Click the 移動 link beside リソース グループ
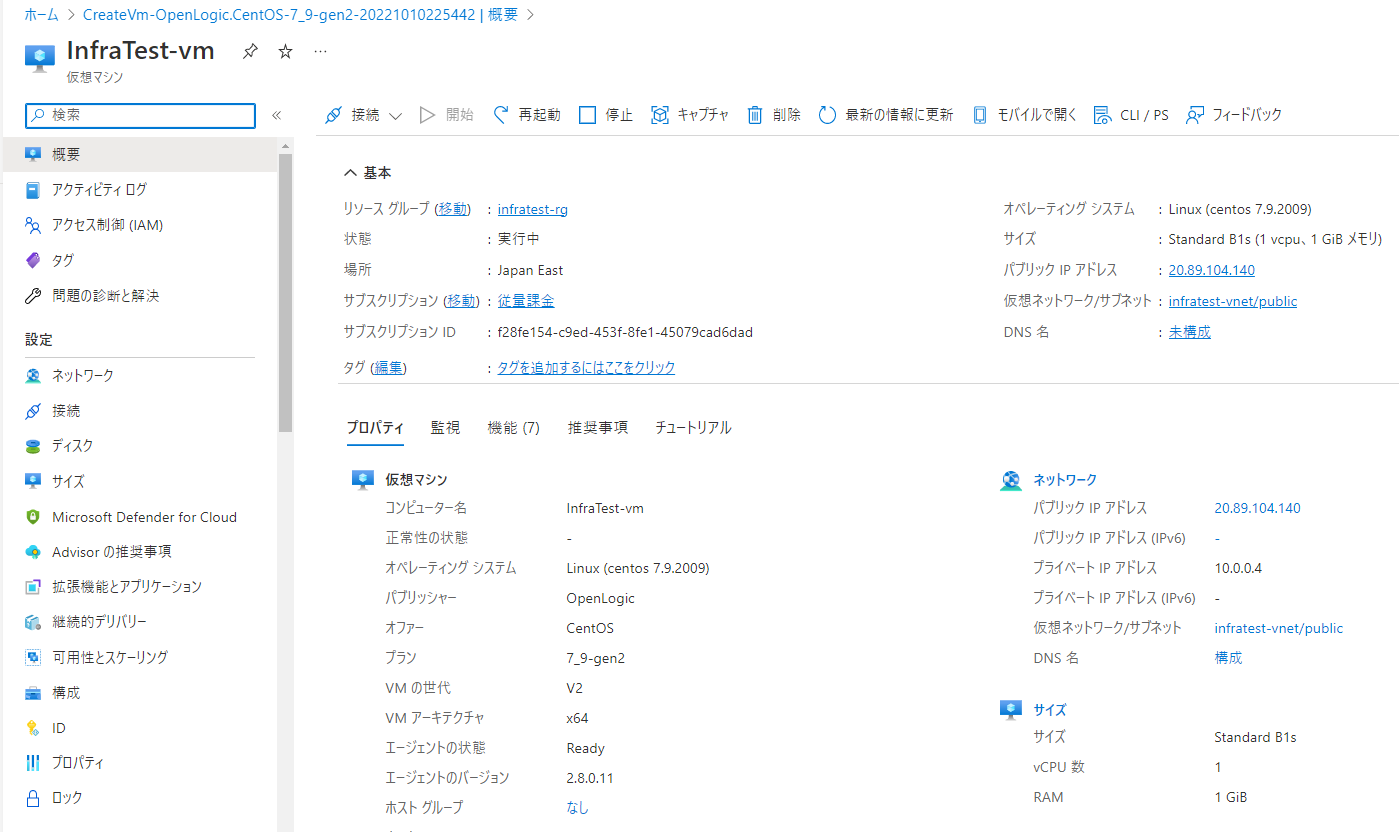1399x832 pixels. (x=452, y=209)
